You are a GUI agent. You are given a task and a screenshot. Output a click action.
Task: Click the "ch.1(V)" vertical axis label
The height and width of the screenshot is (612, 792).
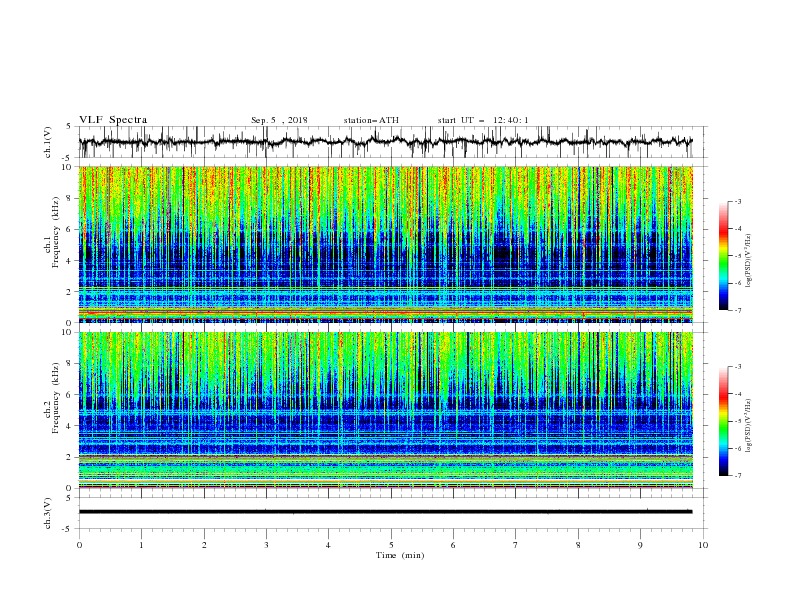coord(48,142)
